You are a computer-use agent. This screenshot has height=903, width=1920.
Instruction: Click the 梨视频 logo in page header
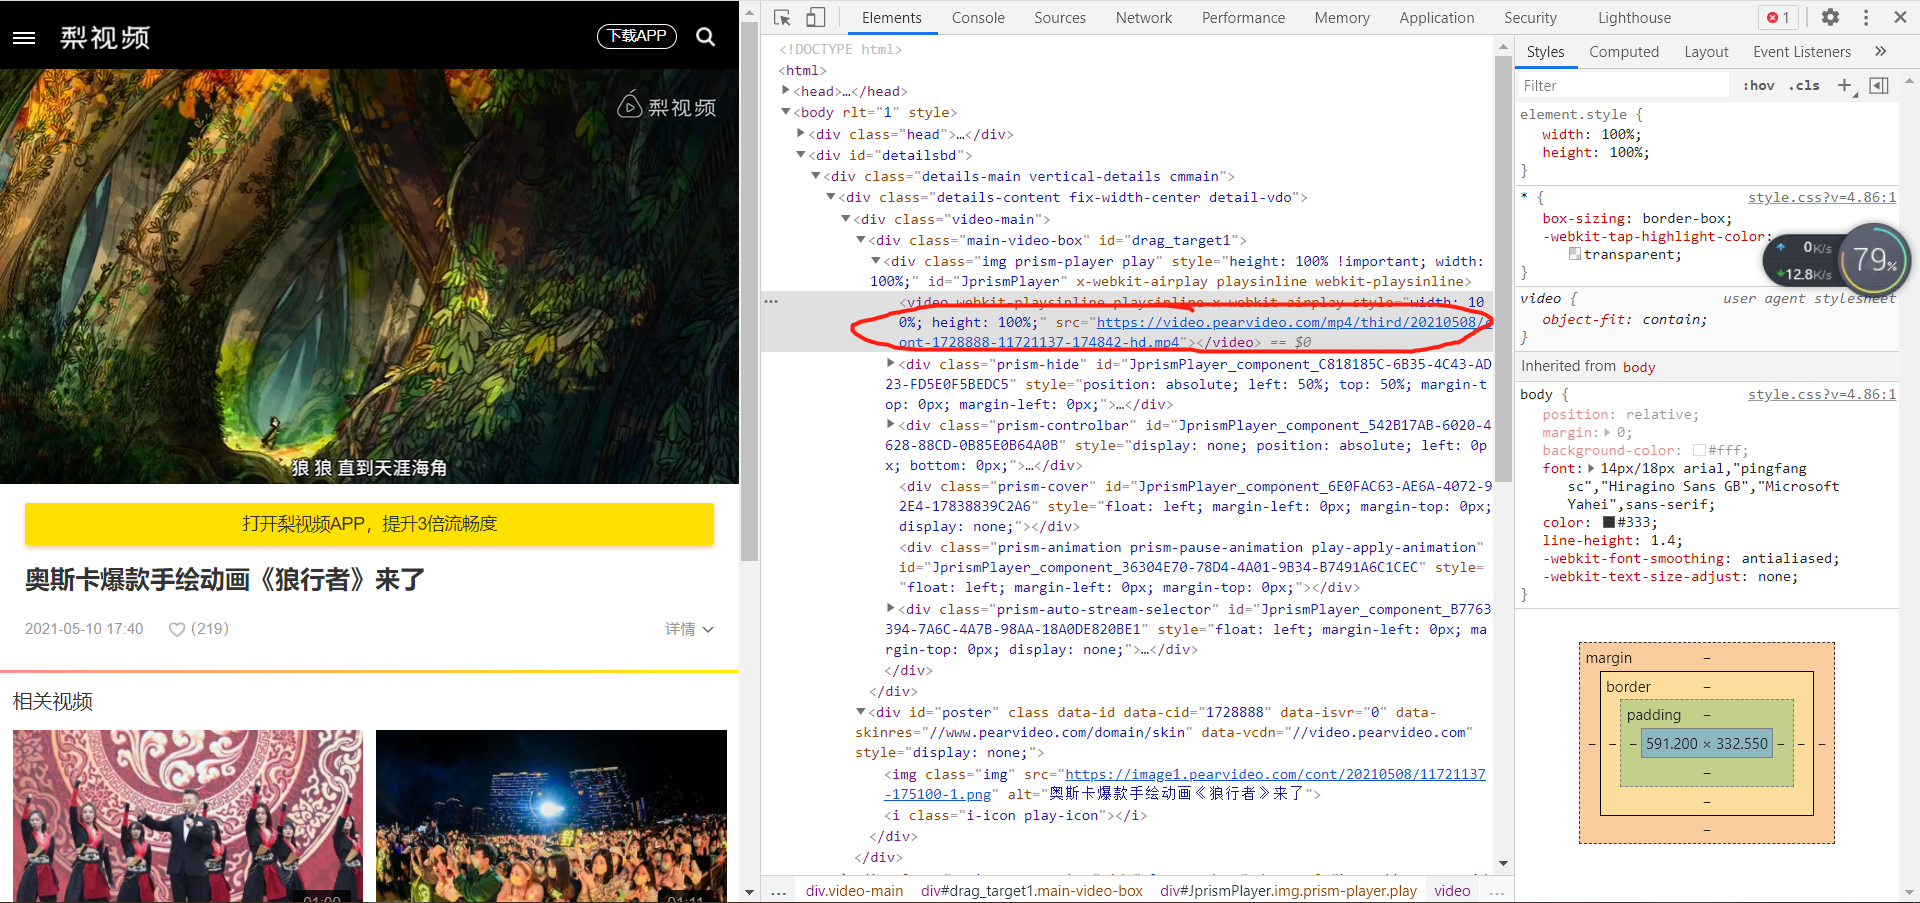tap(105, 37)
